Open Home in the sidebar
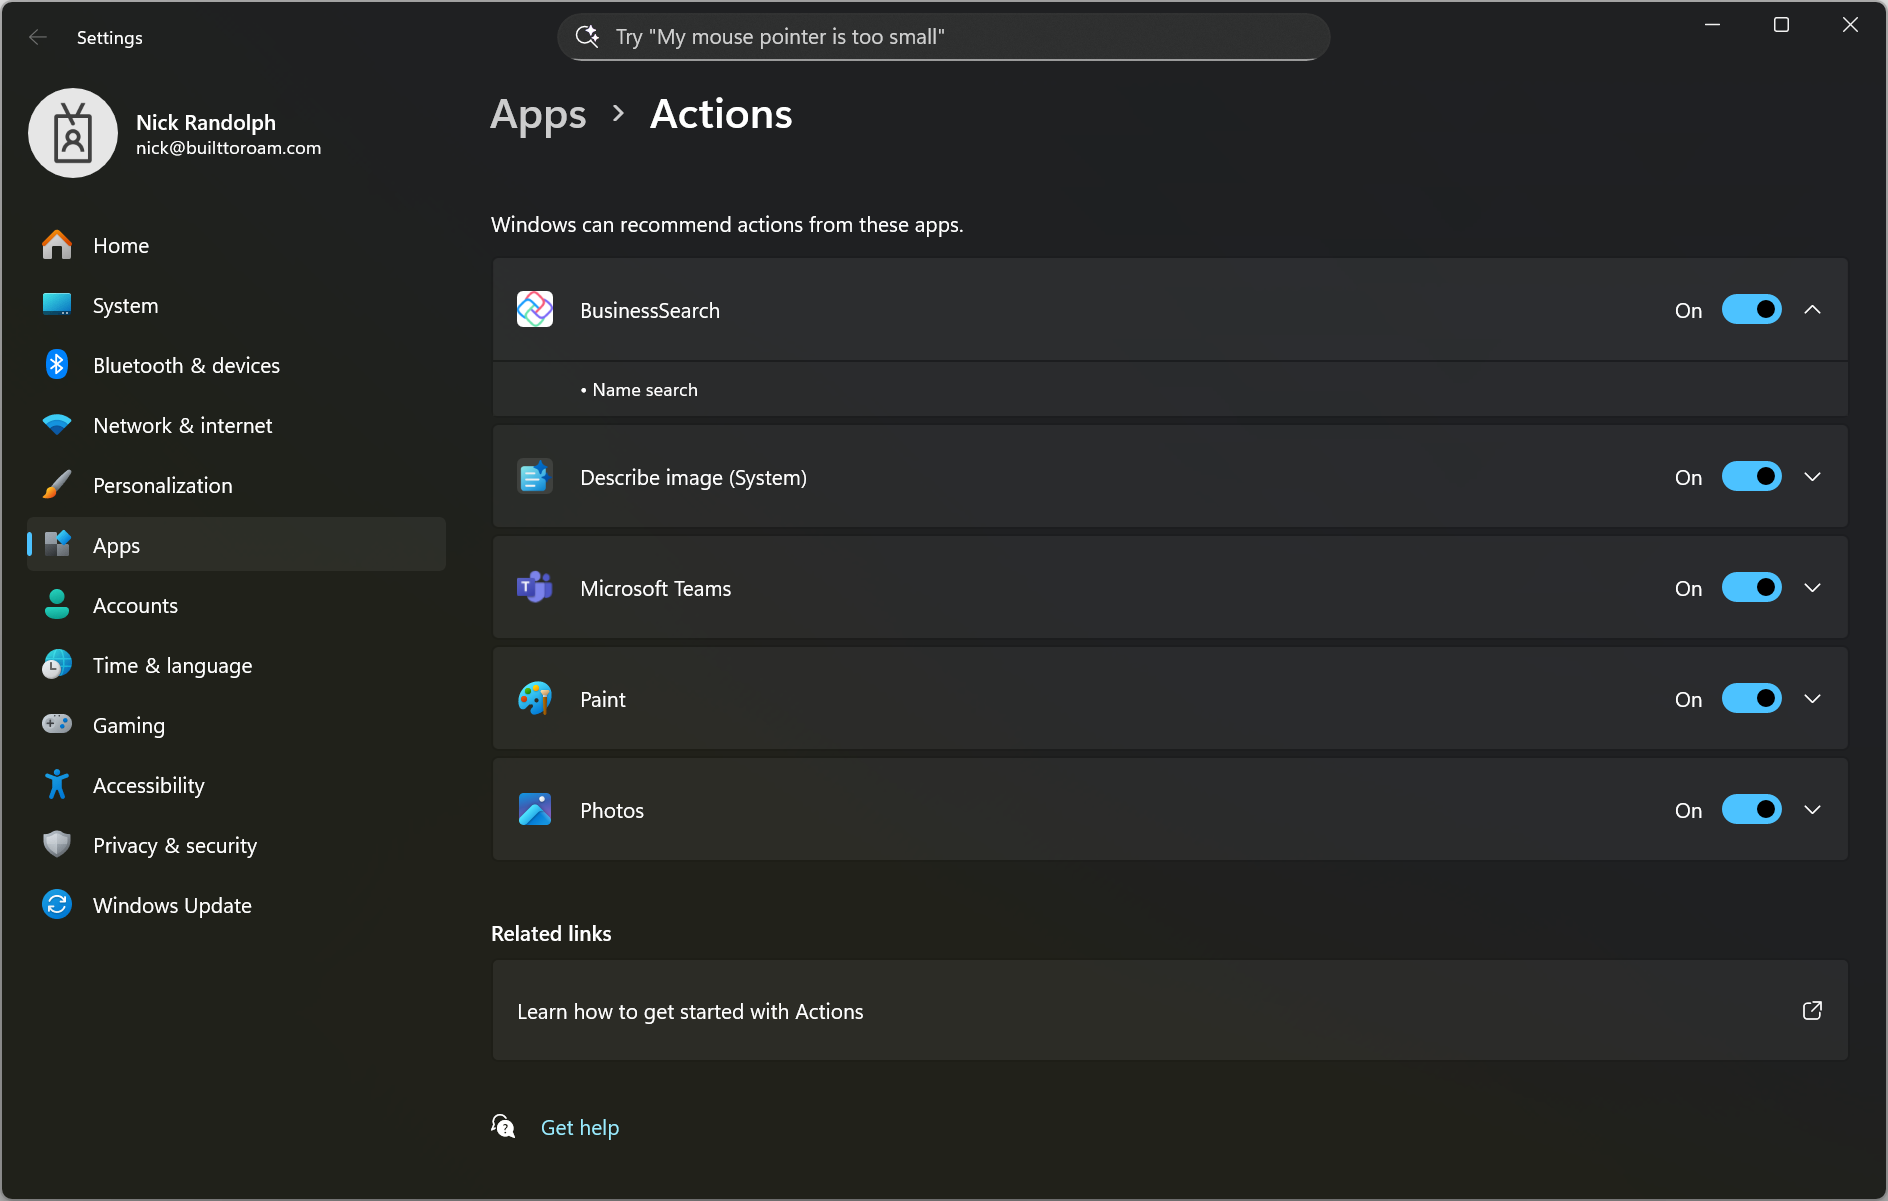The image size is (1888, 1201). [x=236, y=245]
